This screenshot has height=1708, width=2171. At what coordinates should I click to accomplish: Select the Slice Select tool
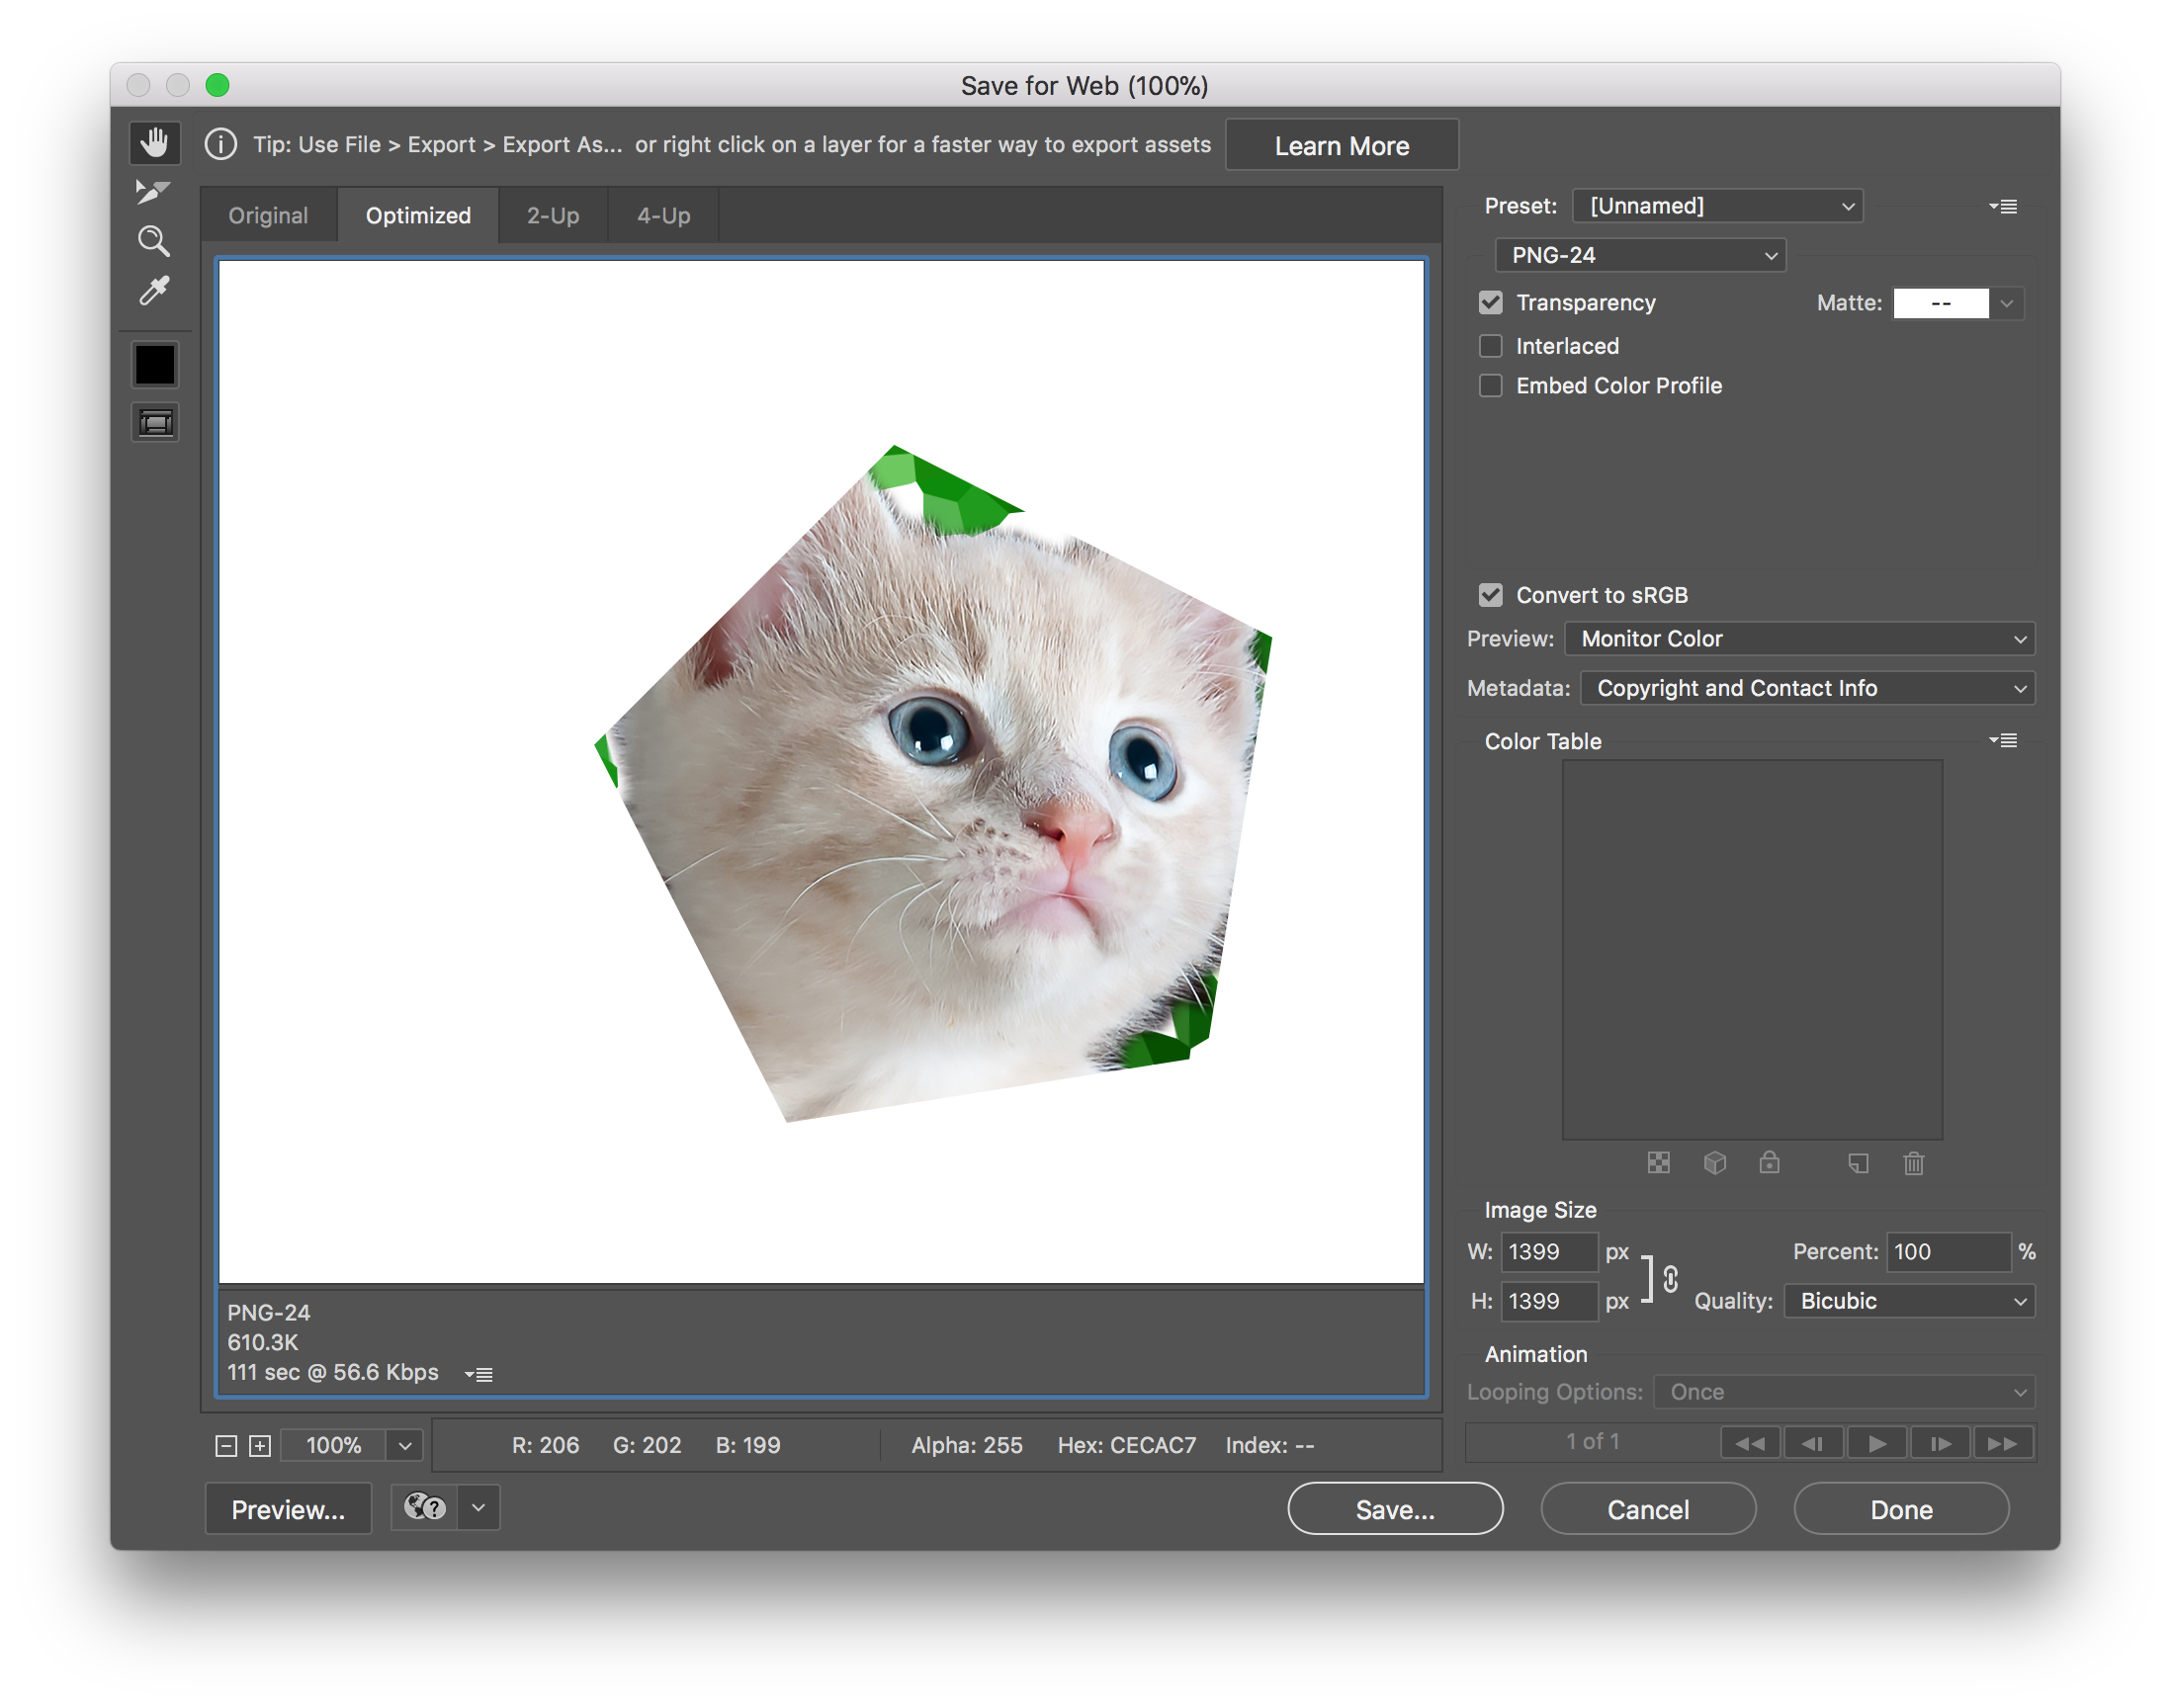pos(154,191)
